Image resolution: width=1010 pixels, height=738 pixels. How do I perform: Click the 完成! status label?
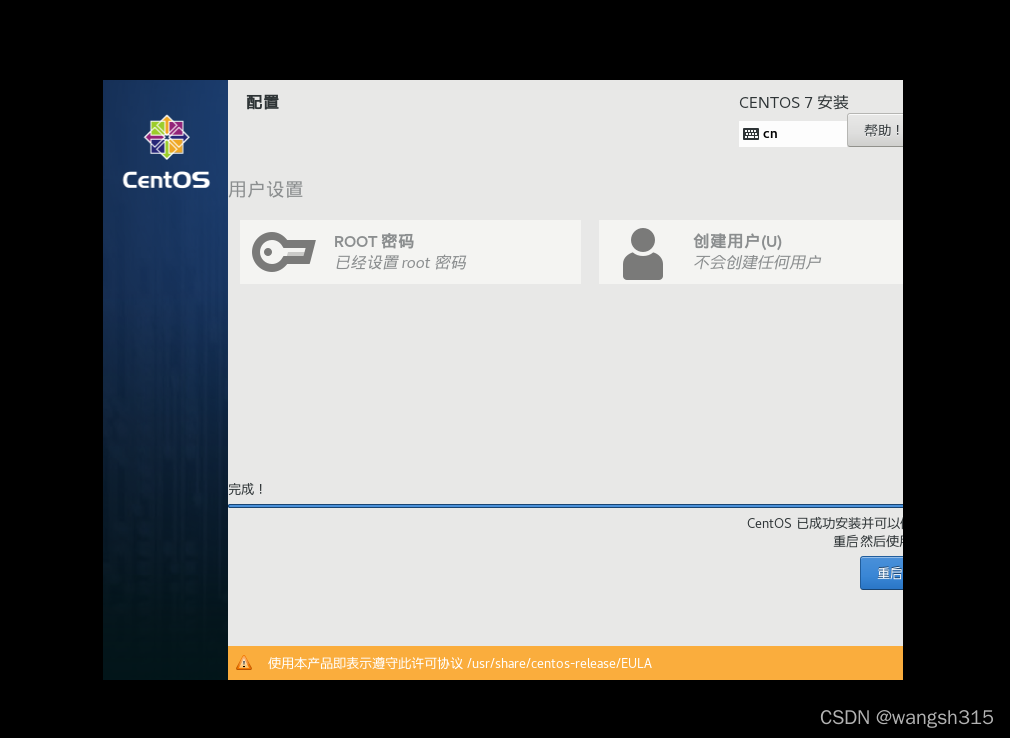pos(247,489)
